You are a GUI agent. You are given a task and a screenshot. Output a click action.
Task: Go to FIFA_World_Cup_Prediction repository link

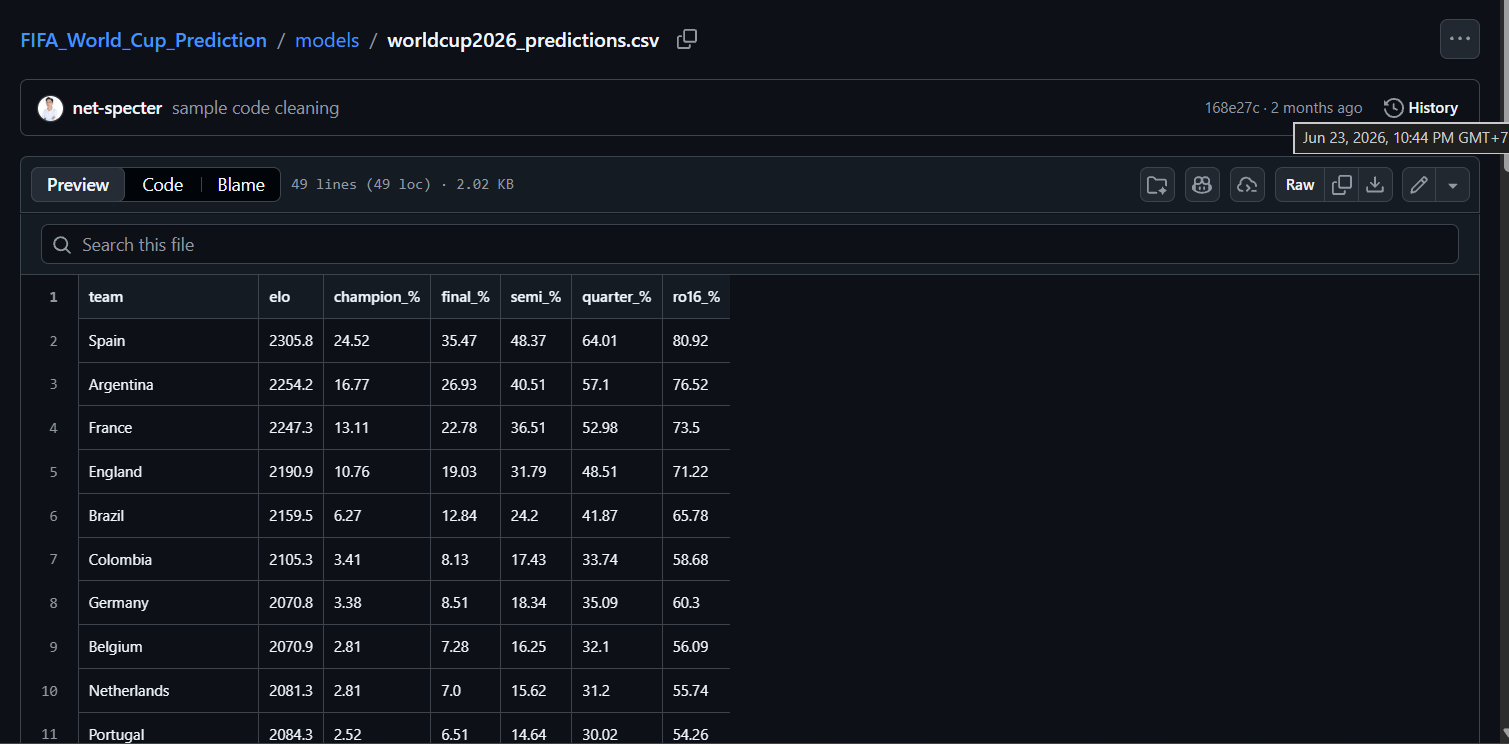[143, 40]
